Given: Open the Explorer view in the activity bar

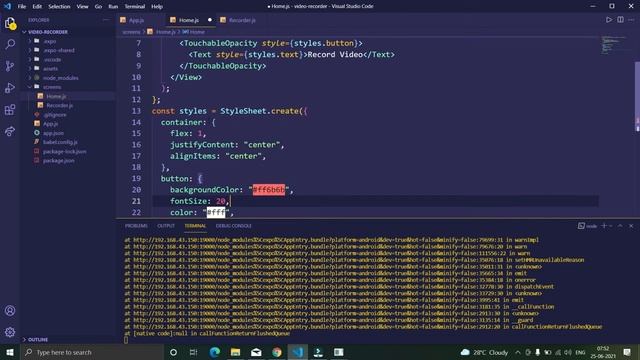Looking at the screenshot, I should 10,23.
